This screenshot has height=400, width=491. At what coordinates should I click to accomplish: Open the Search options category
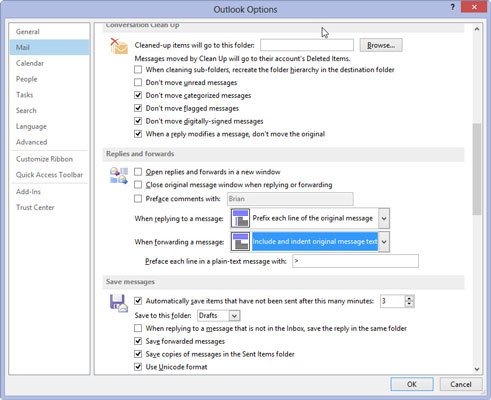click(x=49, y=111)
